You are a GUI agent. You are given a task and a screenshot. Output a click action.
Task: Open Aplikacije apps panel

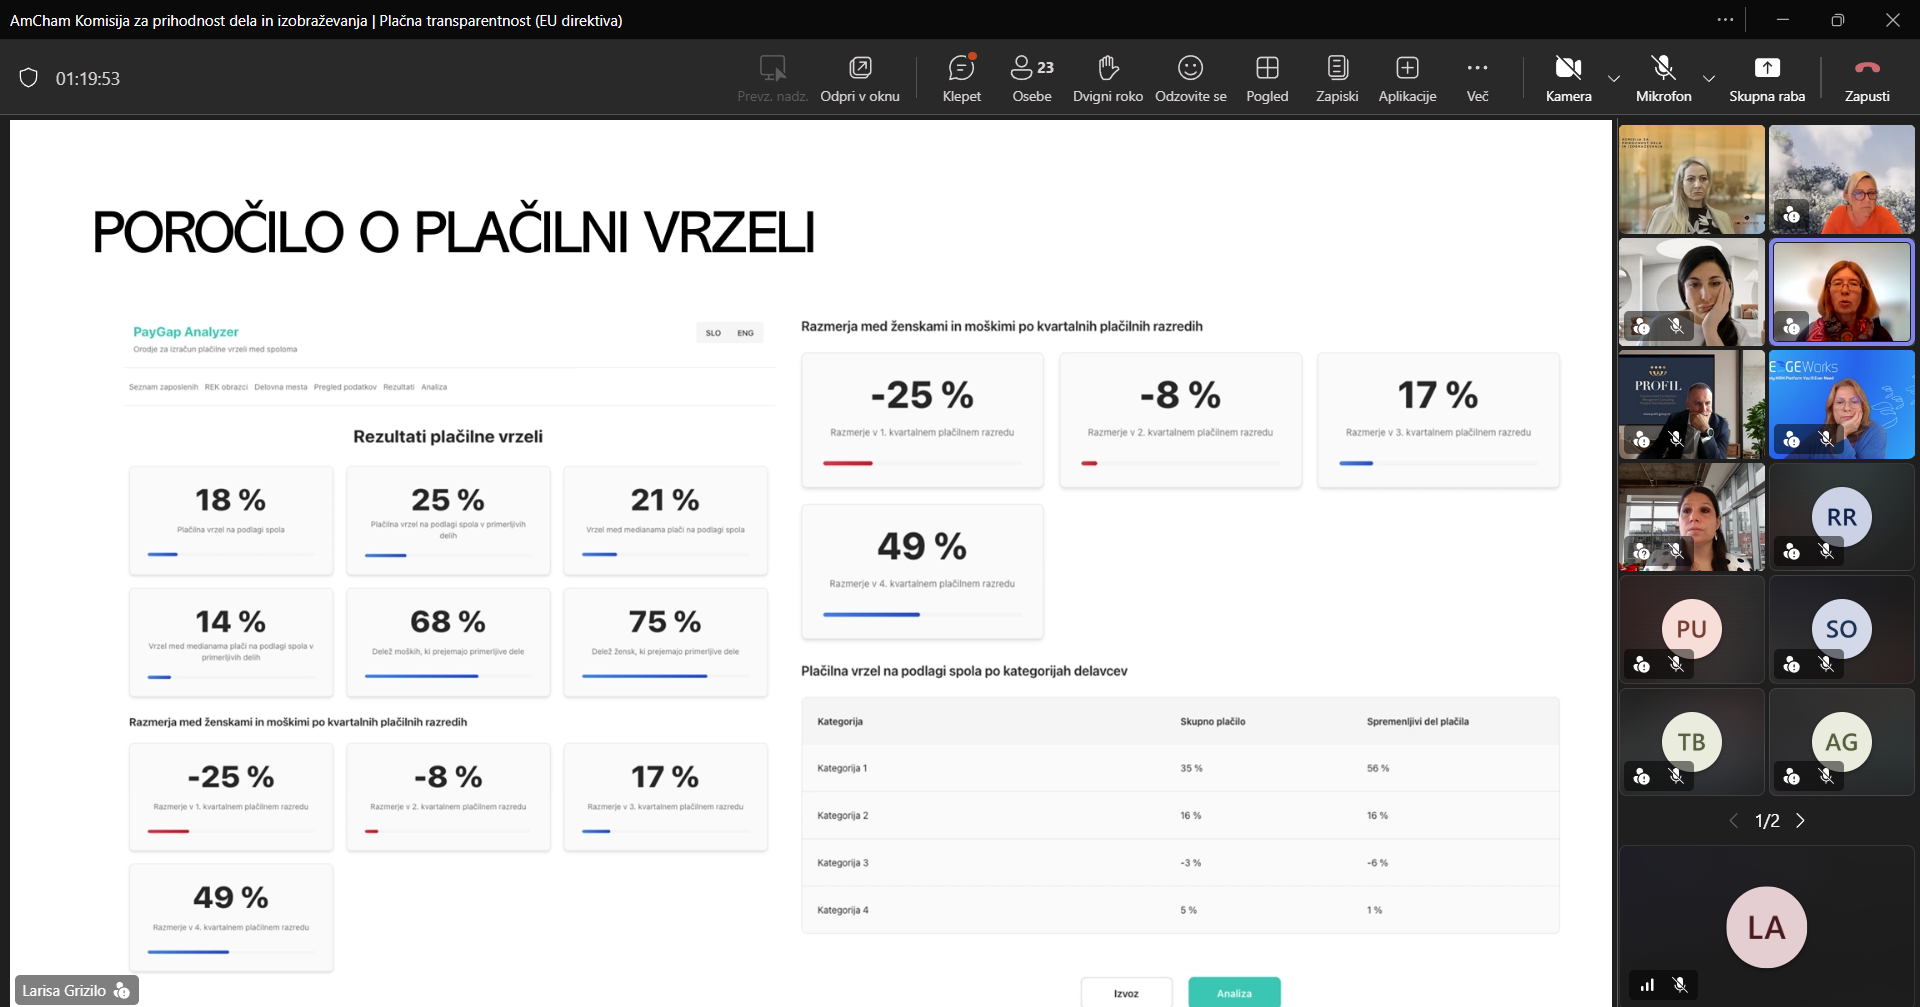[x=1407, y=78]
